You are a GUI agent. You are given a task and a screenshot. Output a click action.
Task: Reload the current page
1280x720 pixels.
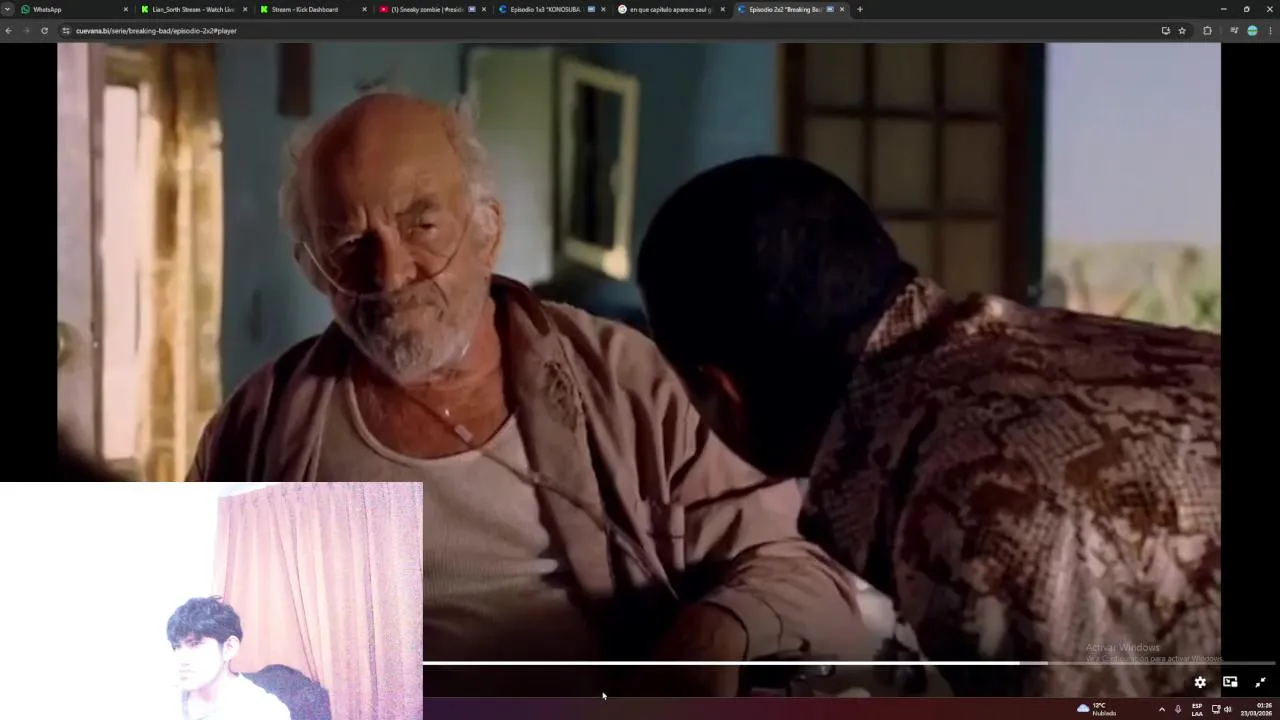point(44,31)
